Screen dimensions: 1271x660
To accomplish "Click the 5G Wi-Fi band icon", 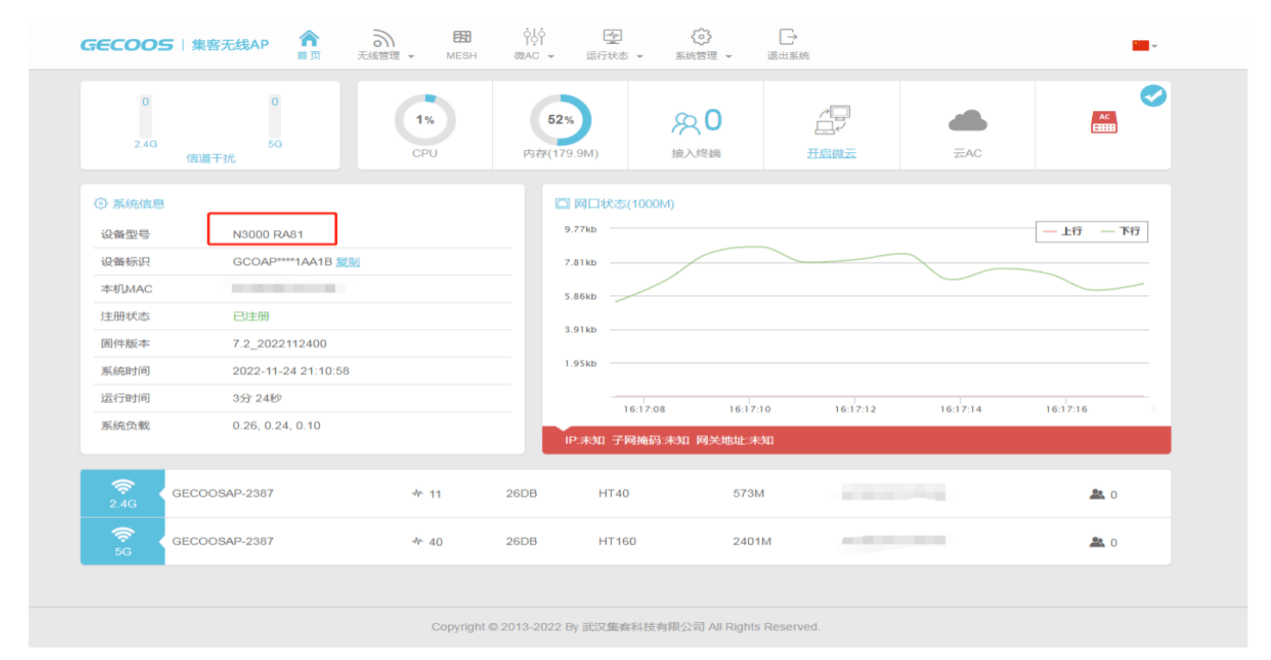I will point(122,541).
